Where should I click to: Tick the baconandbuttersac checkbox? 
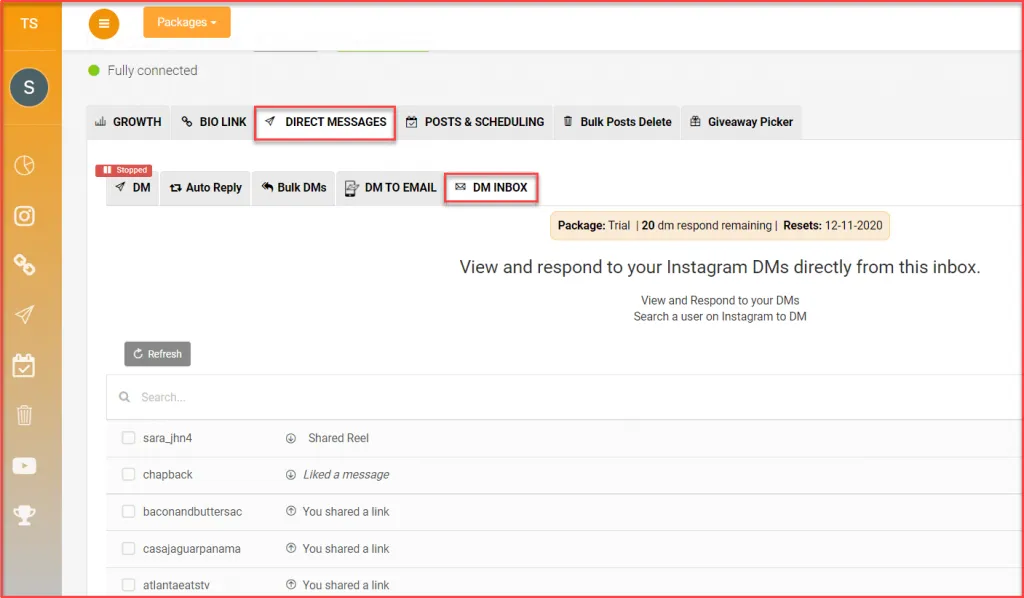pos(127,511)
